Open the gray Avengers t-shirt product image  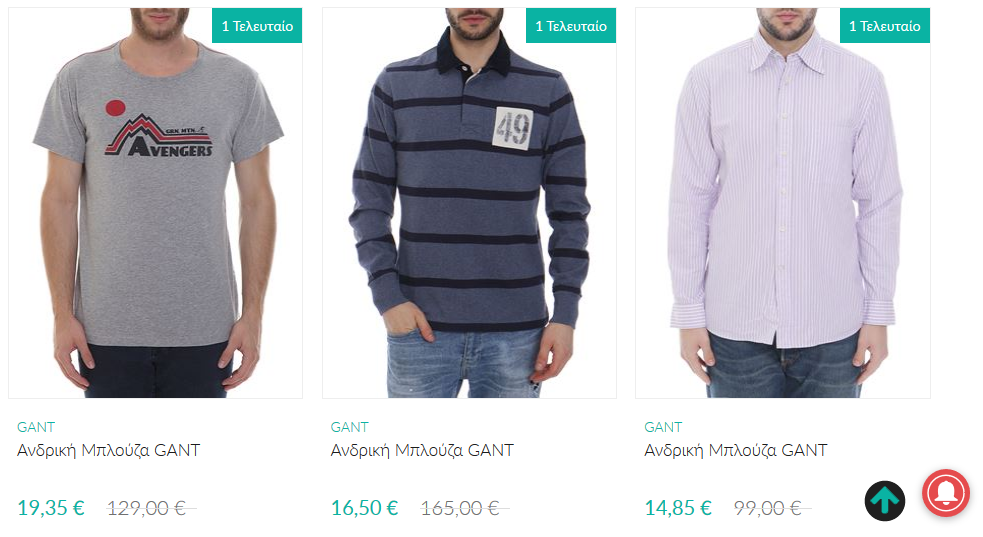(x=155, y=203)
